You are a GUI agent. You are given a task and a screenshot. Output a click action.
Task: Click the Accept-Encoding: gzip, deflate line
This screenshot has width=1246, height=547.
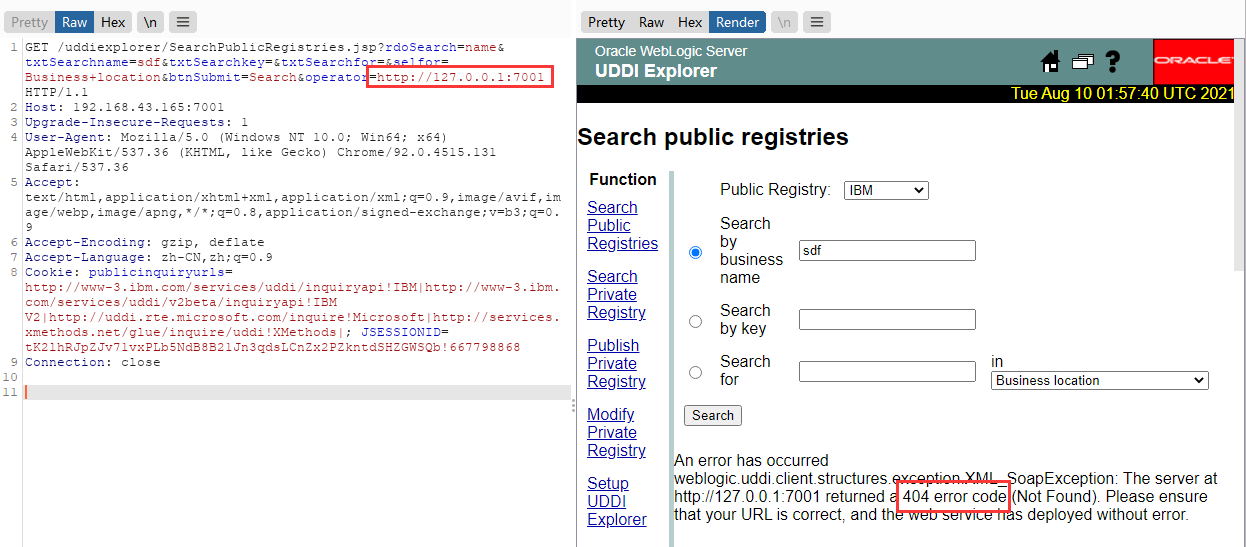click(x=145, y=242)
